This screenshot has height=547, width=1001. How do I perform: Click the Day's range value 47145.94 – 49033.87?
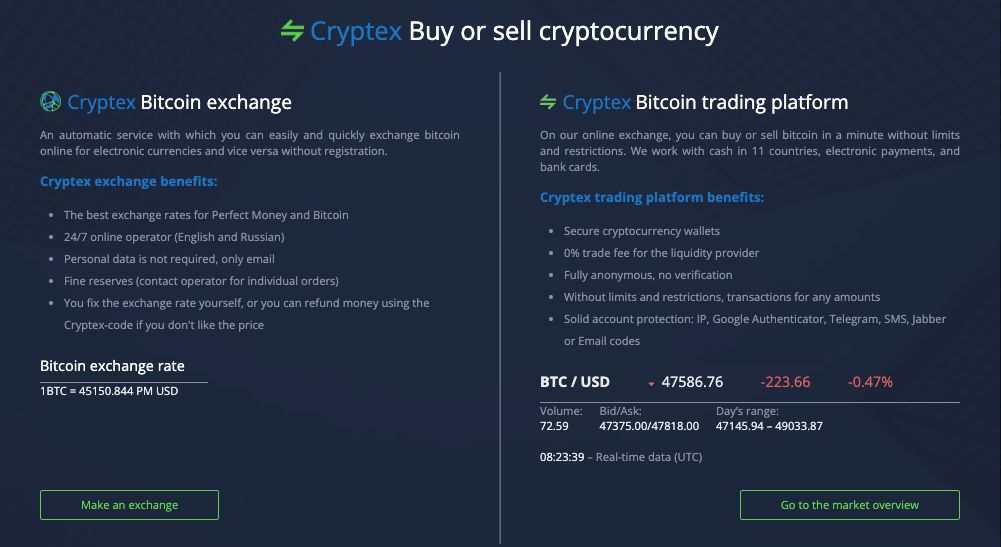point(769,426)
